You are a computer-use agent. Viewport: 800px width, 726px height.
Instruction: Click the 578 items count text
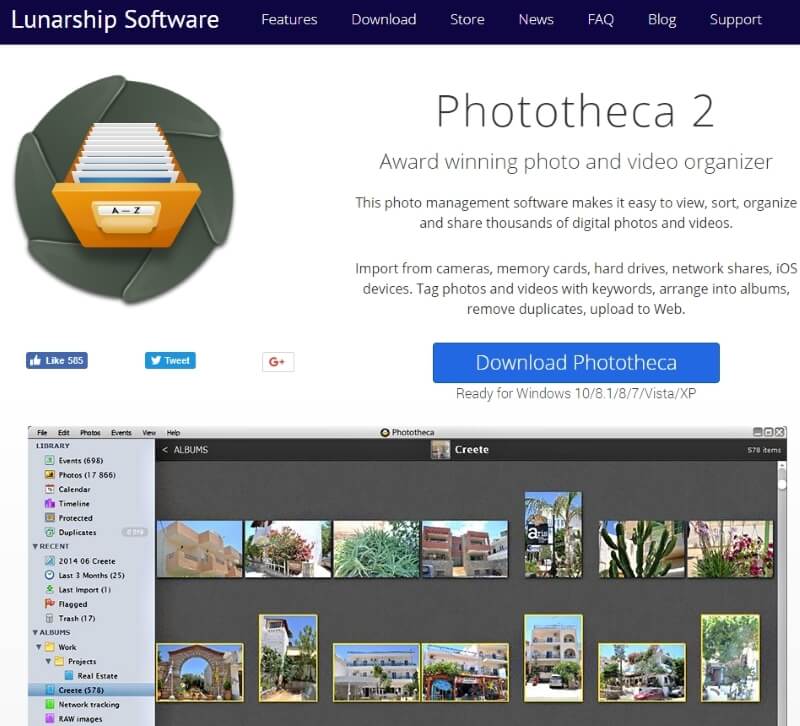pos(764,450)
